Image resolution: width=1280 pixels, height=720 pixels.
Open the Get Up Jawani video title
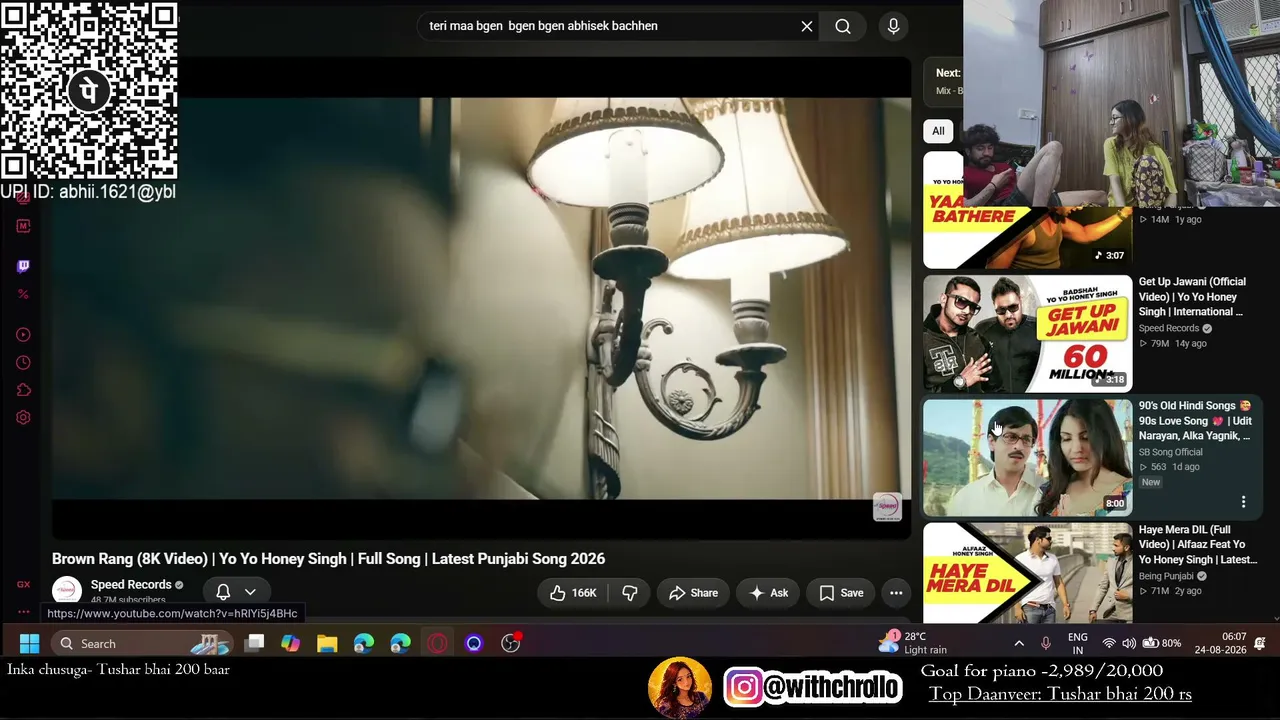tap(1192, 297)
